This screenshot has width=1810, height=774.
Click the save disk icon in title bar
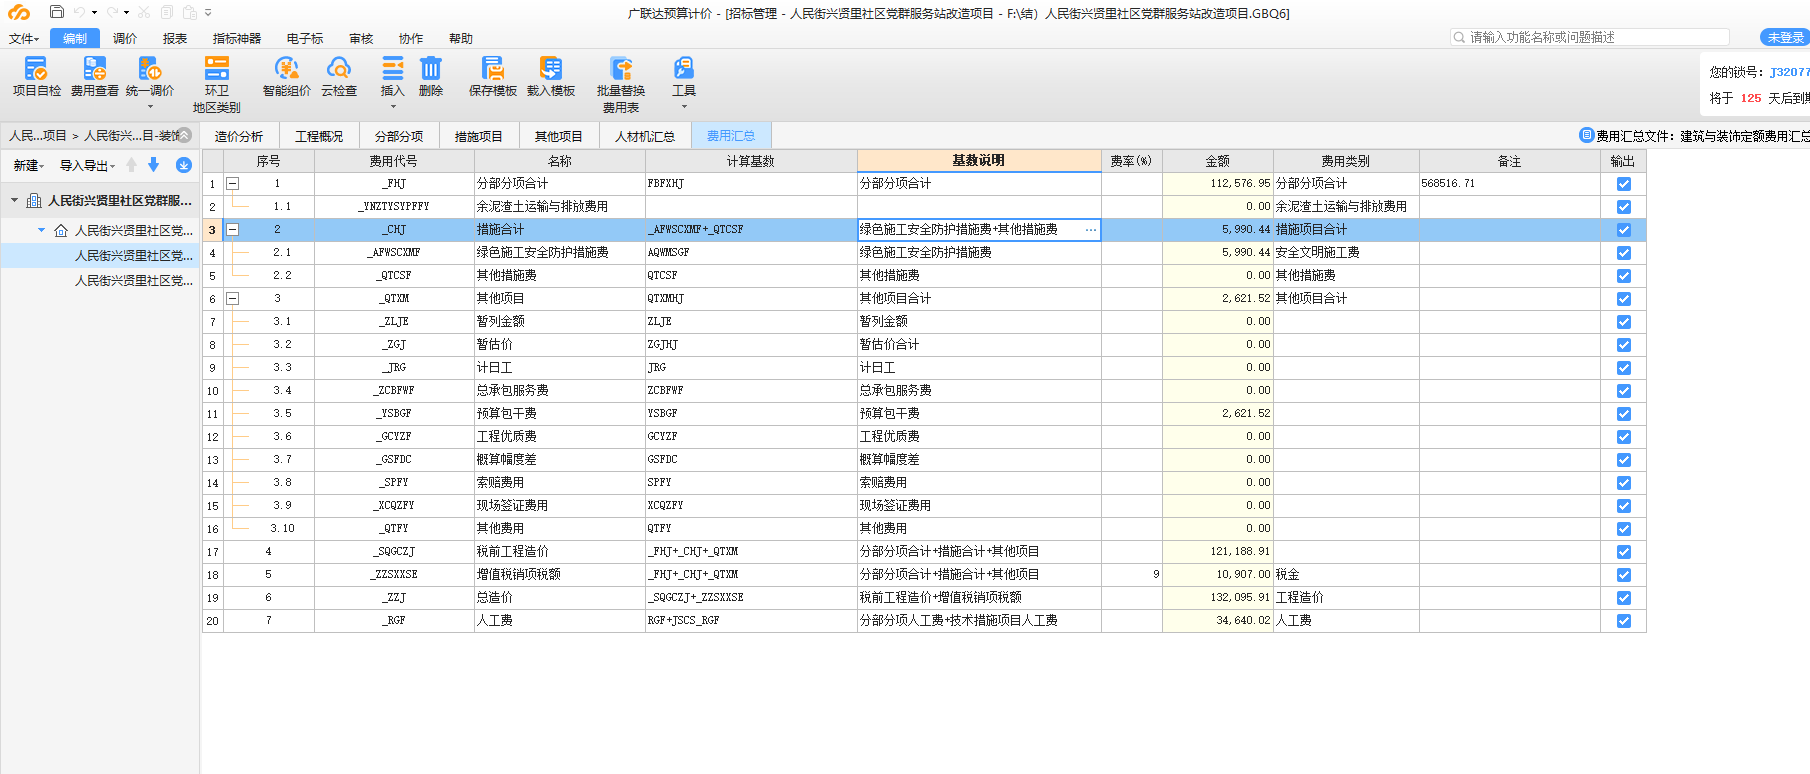coord(57,12)
